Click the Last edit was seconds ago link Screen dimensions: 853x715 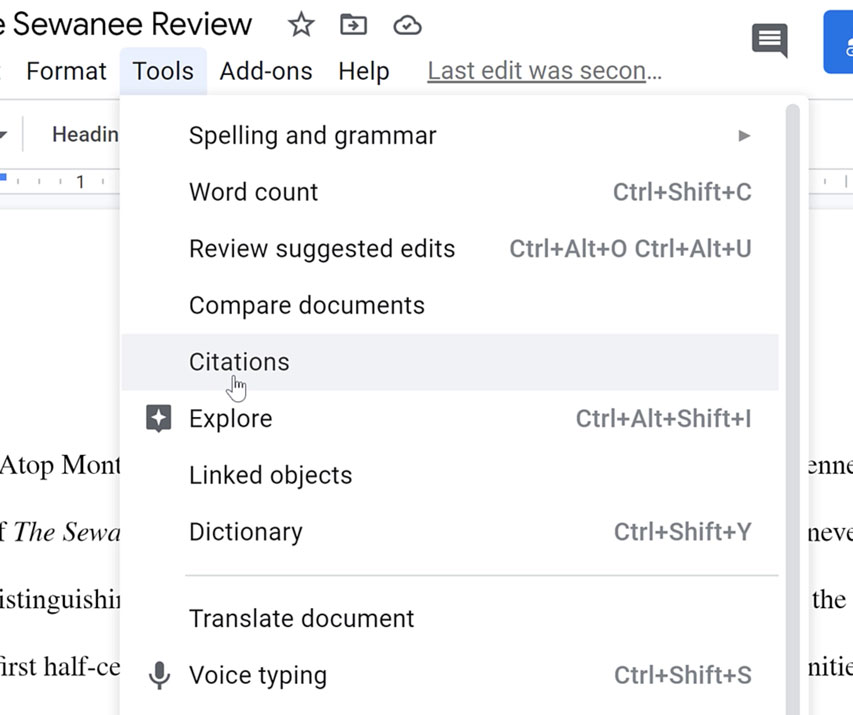point(543,70)
